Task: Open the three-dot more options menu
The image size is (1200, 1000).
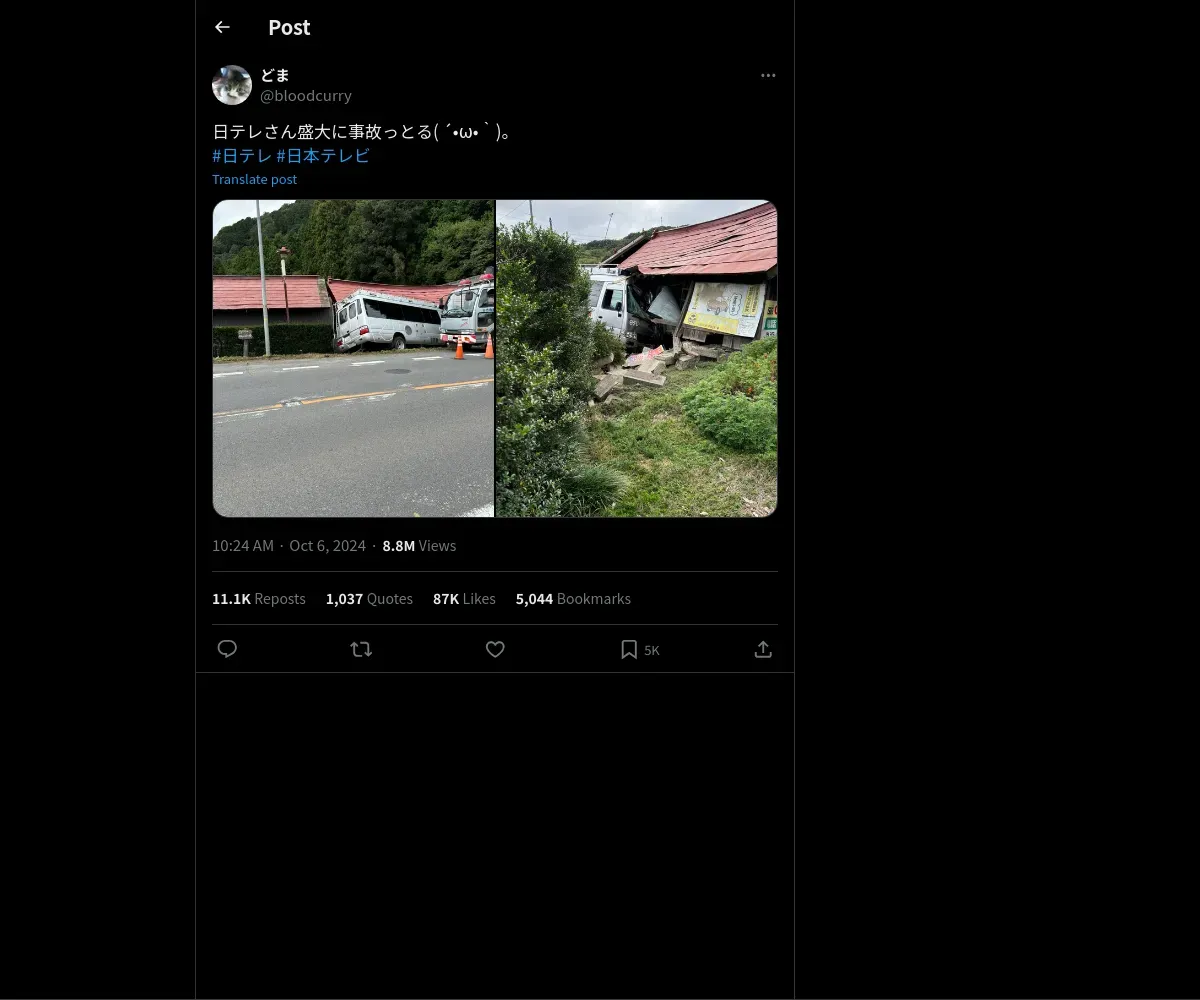Action: click(x=768, y=75)
